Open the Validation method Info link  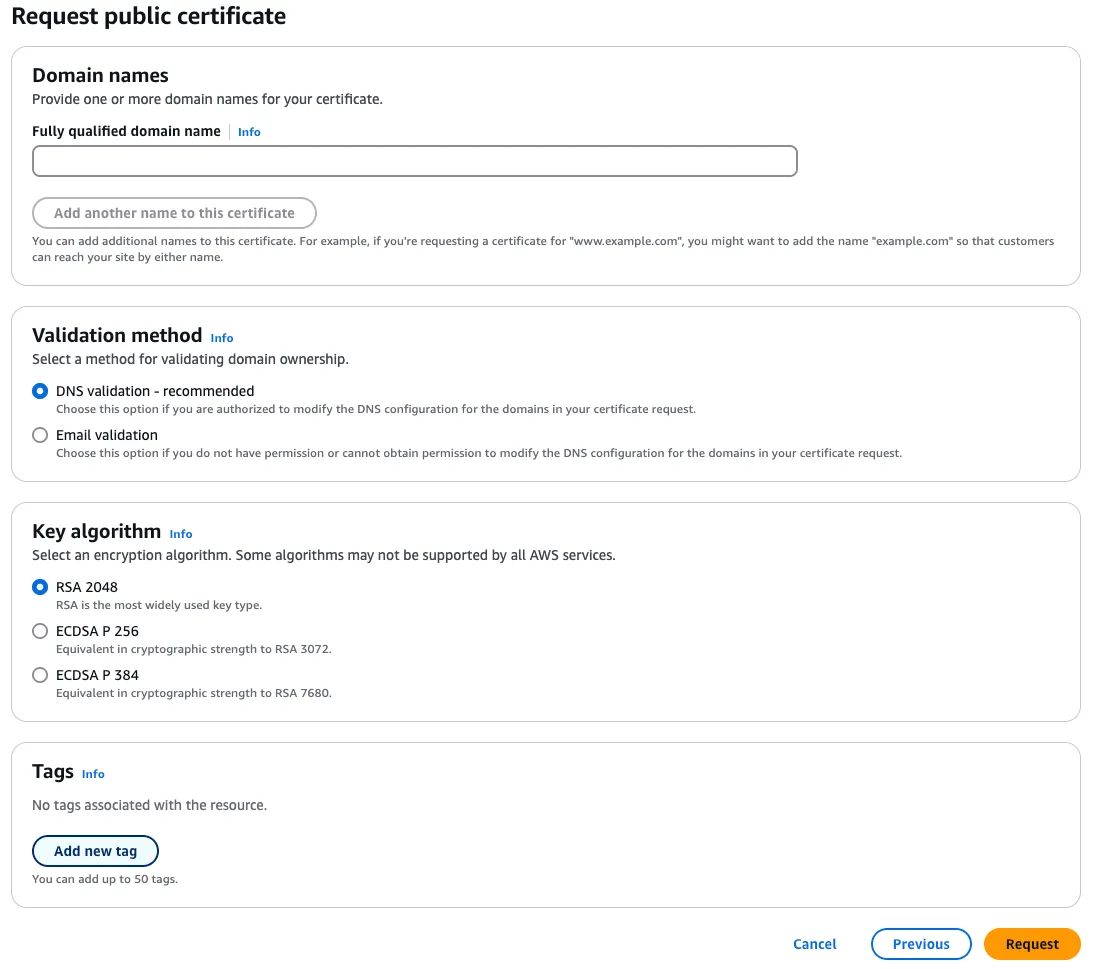pos(222,338)
